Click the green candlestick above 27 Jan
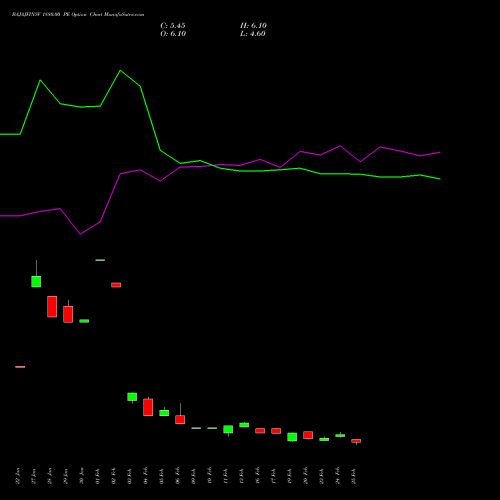 click(36, 281)
